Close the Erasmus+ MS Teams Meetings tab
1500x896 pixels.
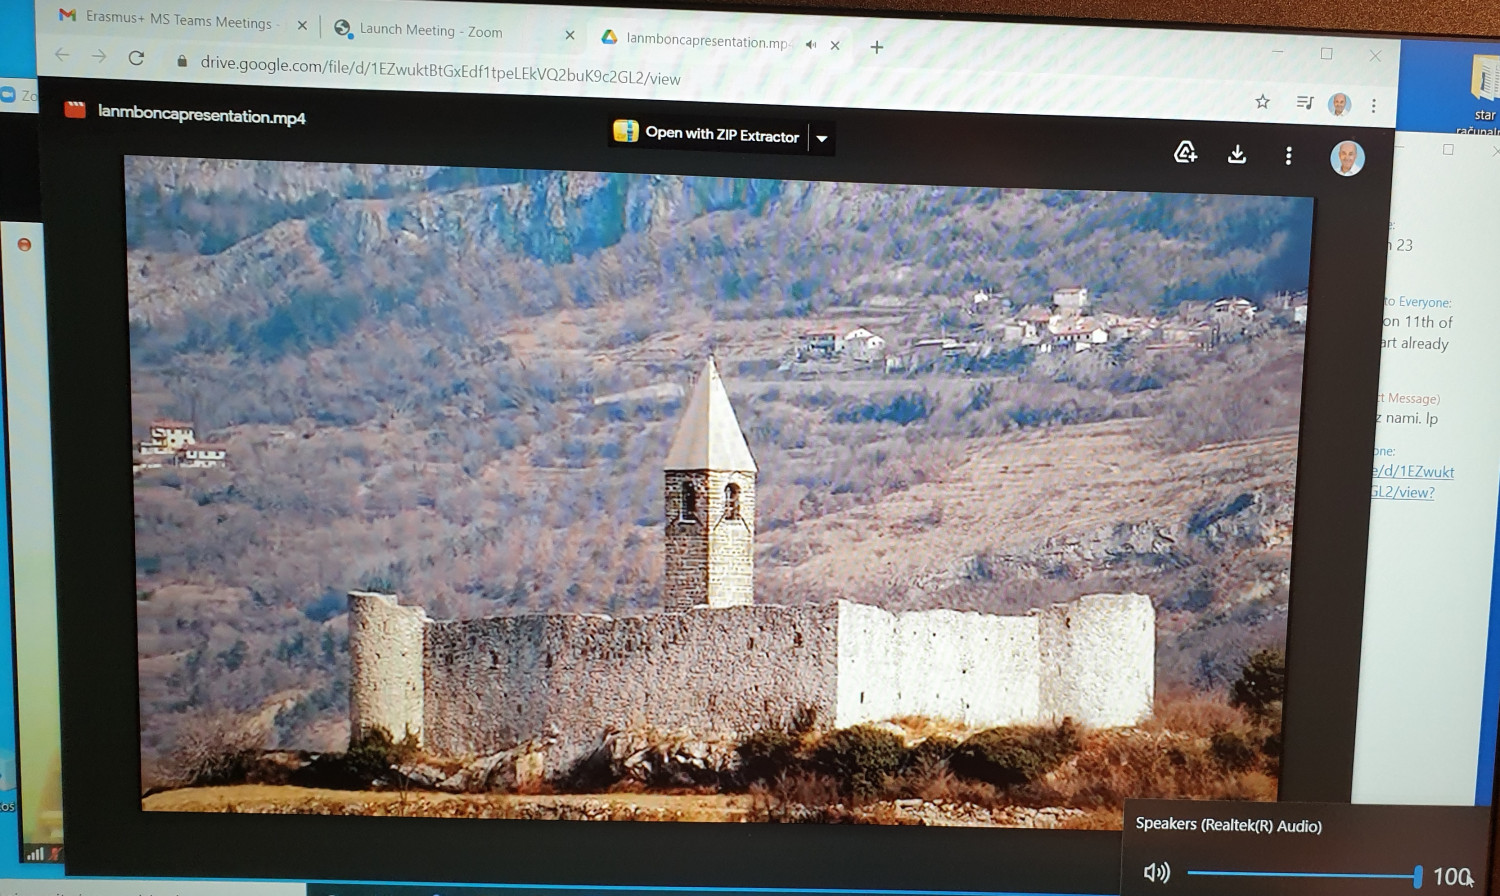[x=302, y=26]
